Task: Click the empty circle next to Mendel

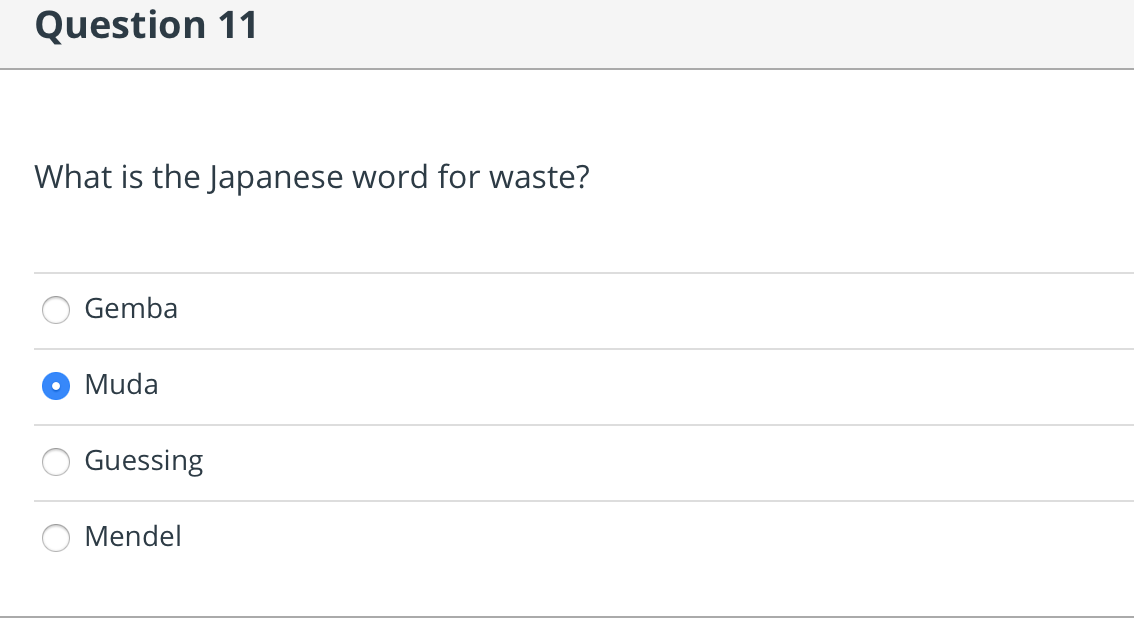Action: tap(56, 538)
